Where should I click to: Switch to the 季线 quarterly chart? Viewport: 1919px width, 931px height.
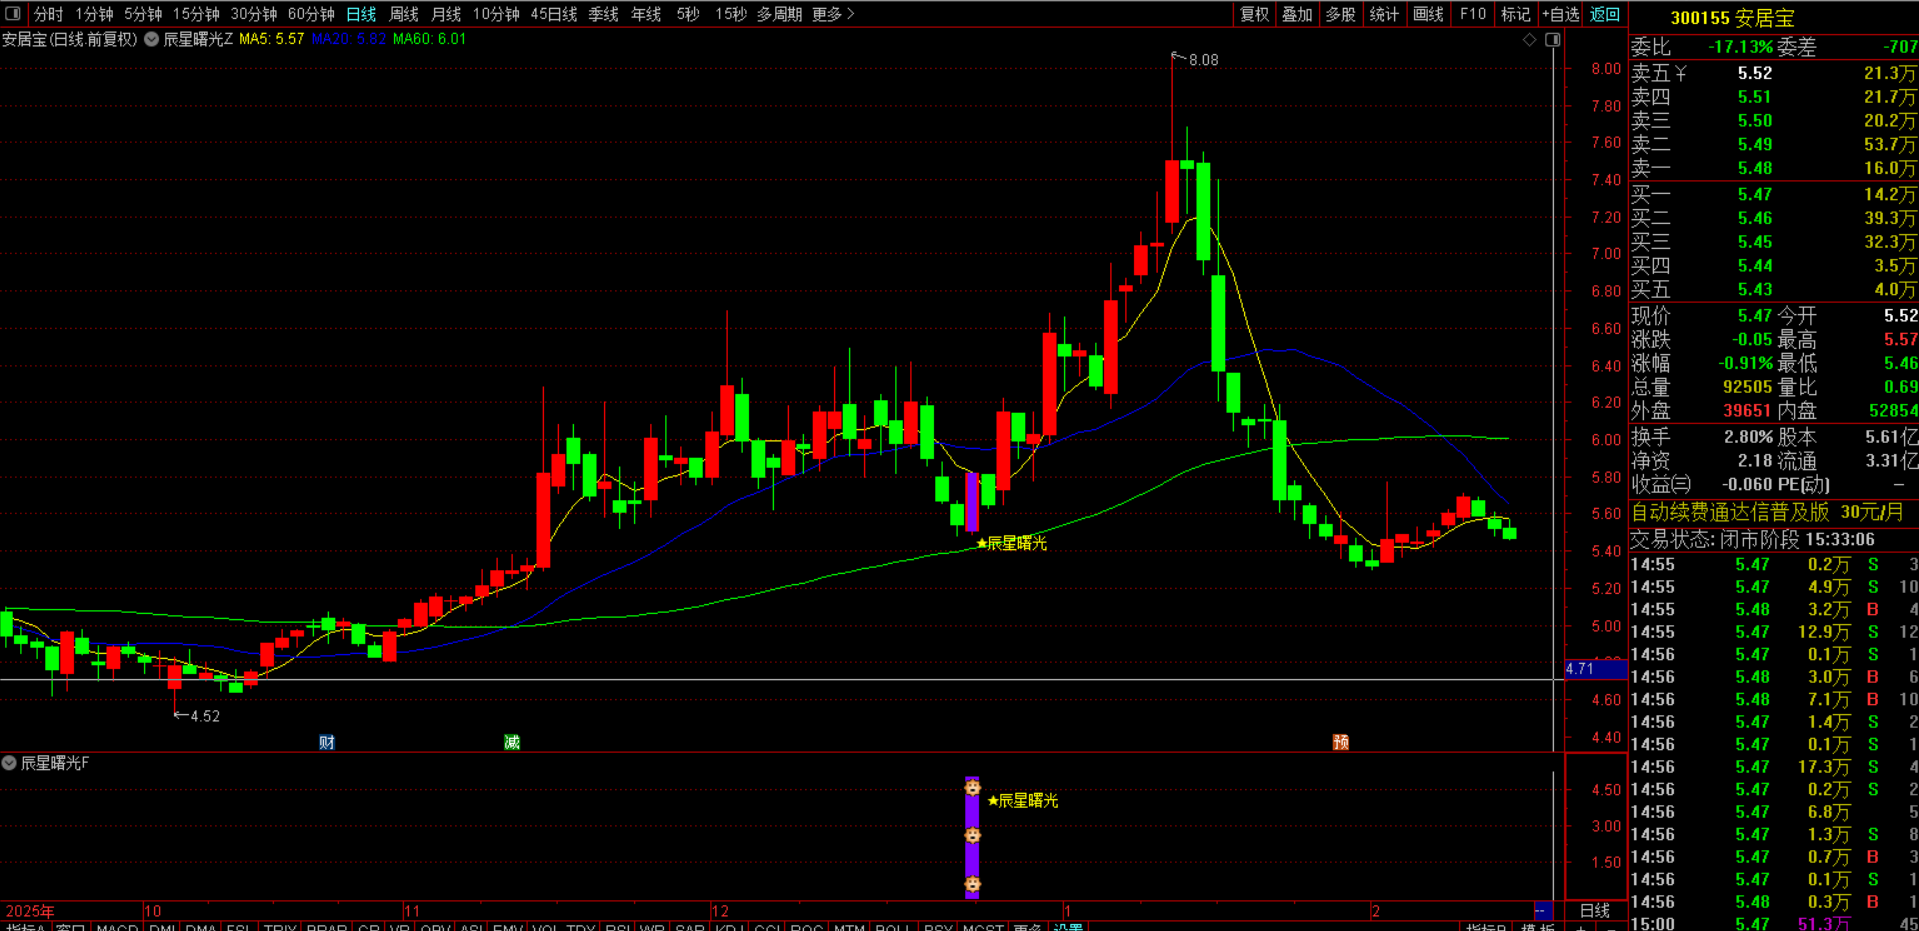[603, 14]
